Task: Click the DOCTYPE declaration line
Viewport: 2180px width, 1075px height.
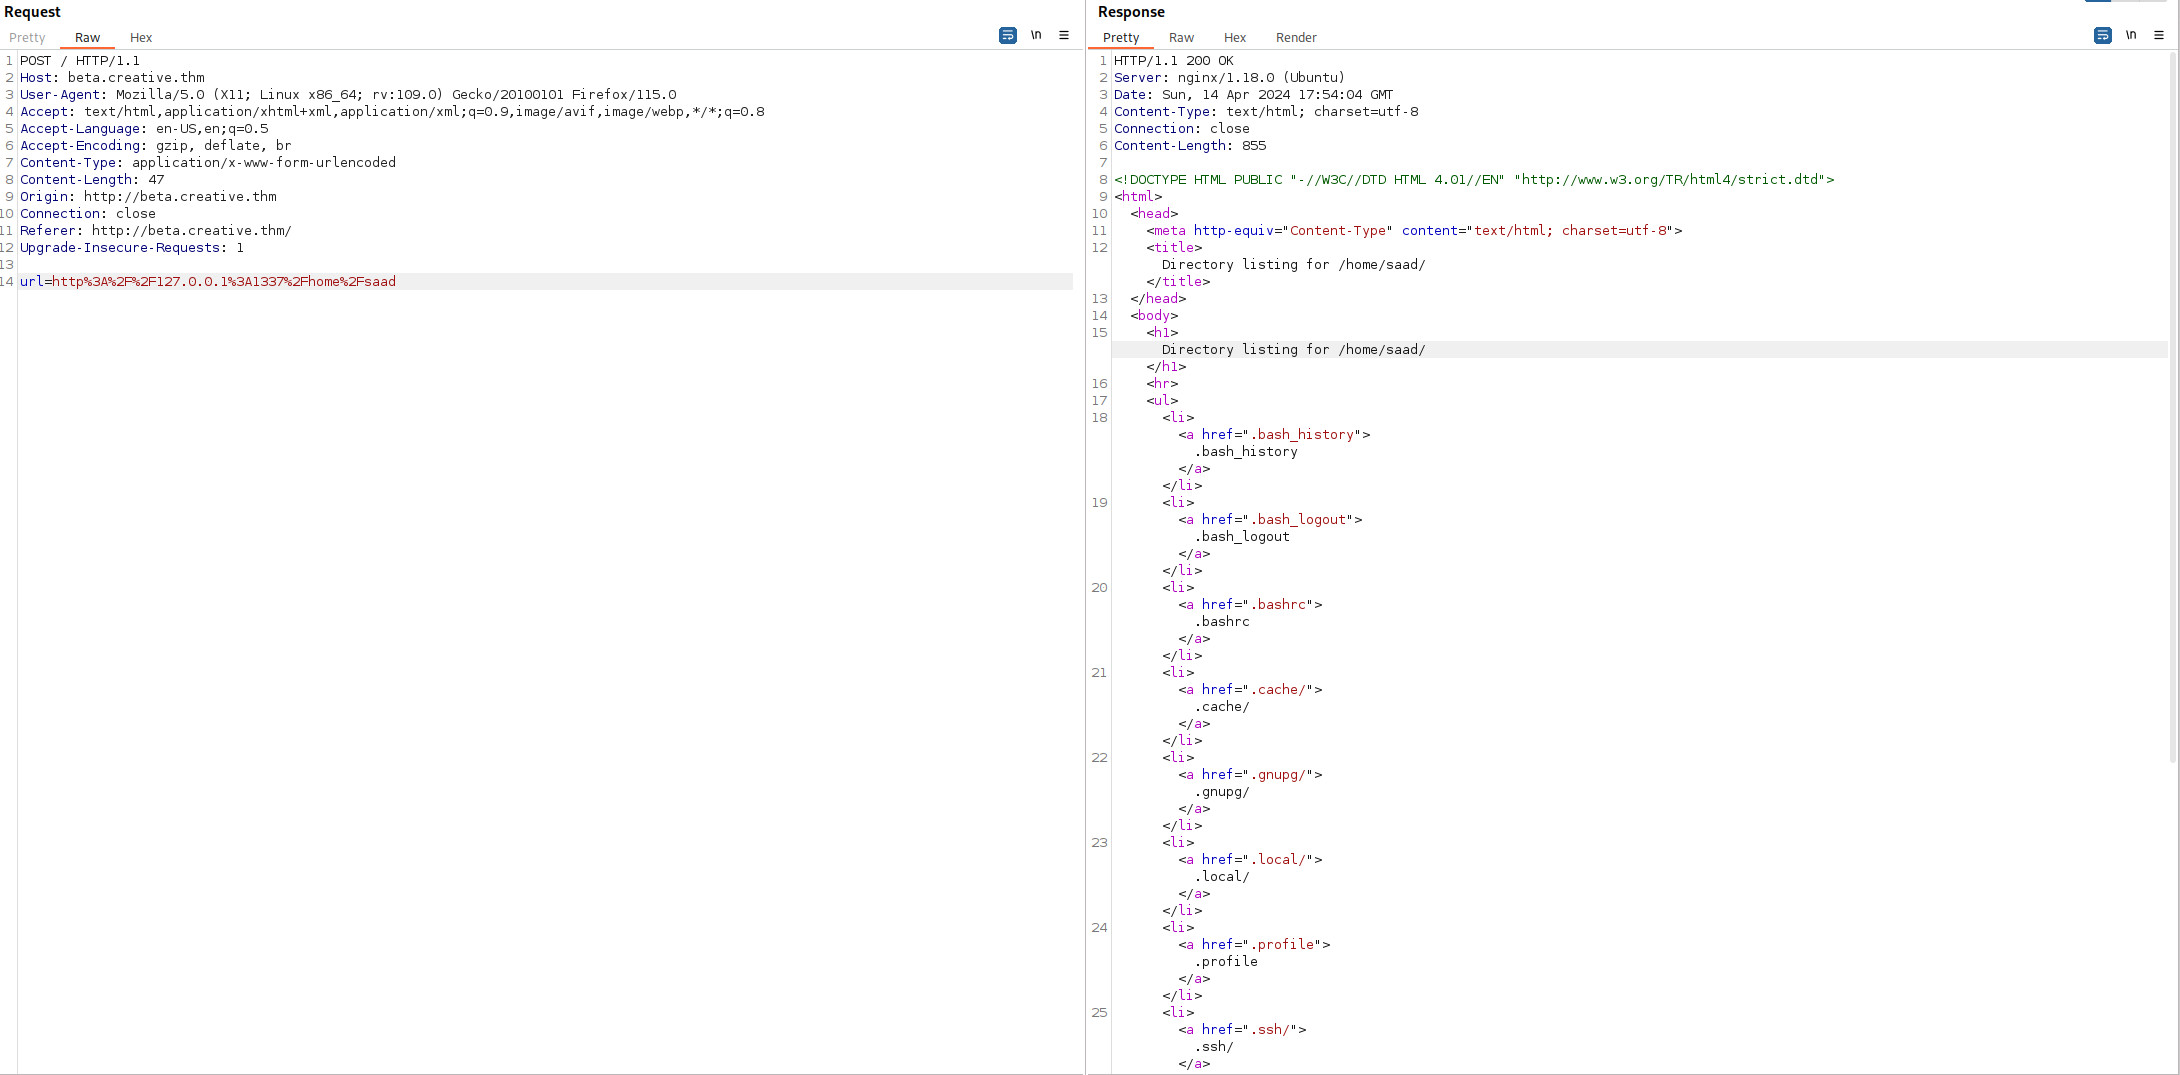Action: click(x=1474, y=180)
